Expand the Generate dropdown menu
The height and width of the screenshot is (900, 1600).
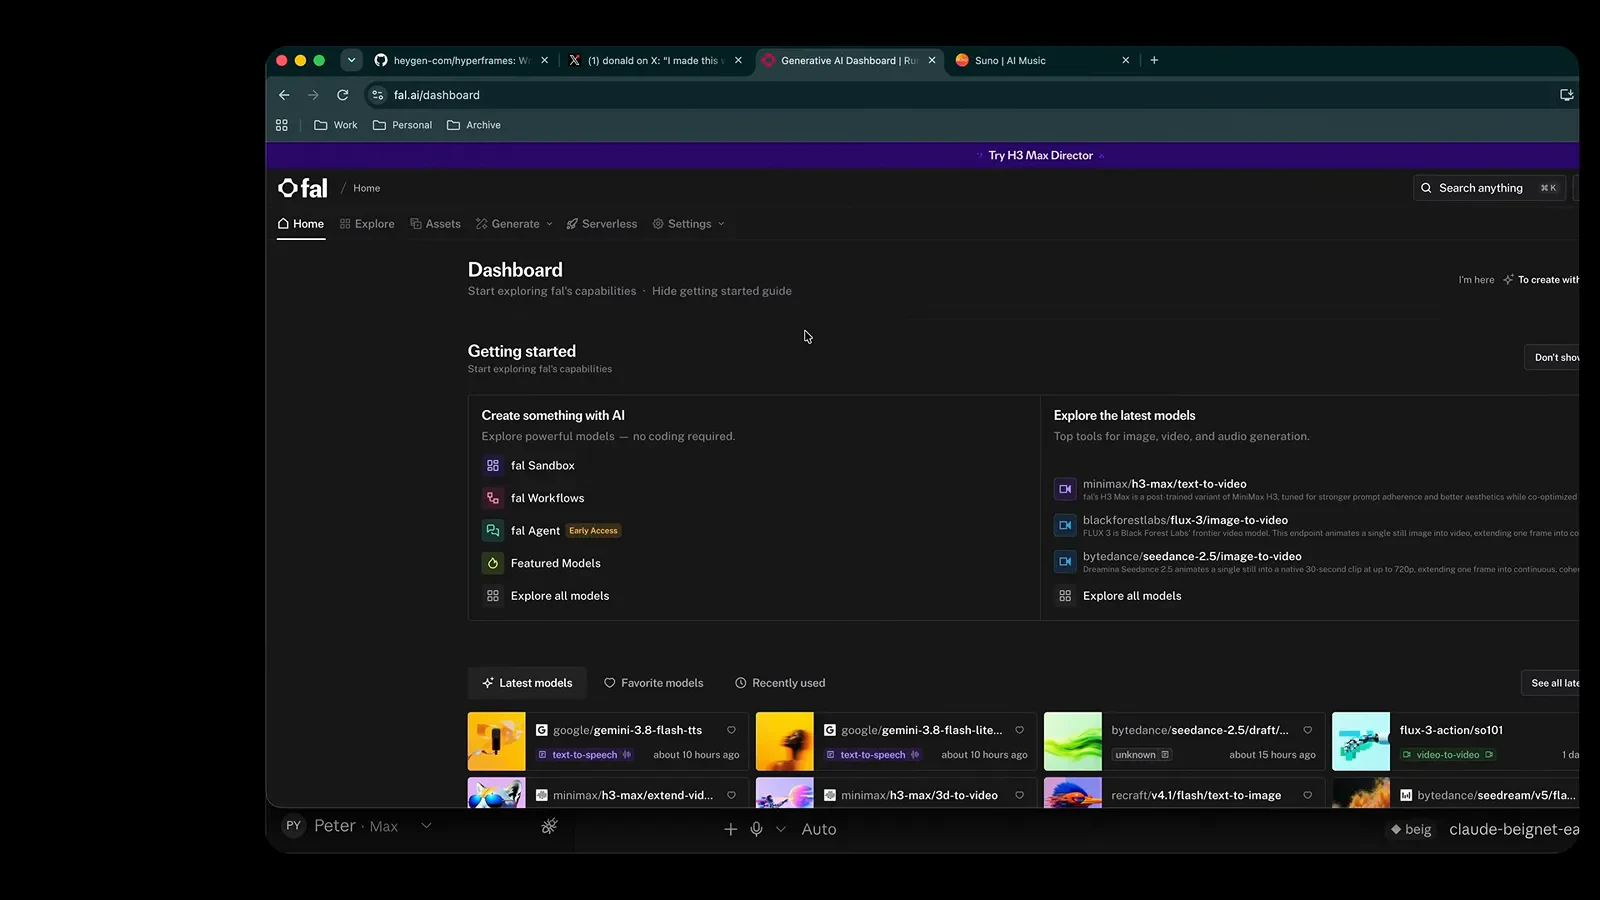click(514, 224)
